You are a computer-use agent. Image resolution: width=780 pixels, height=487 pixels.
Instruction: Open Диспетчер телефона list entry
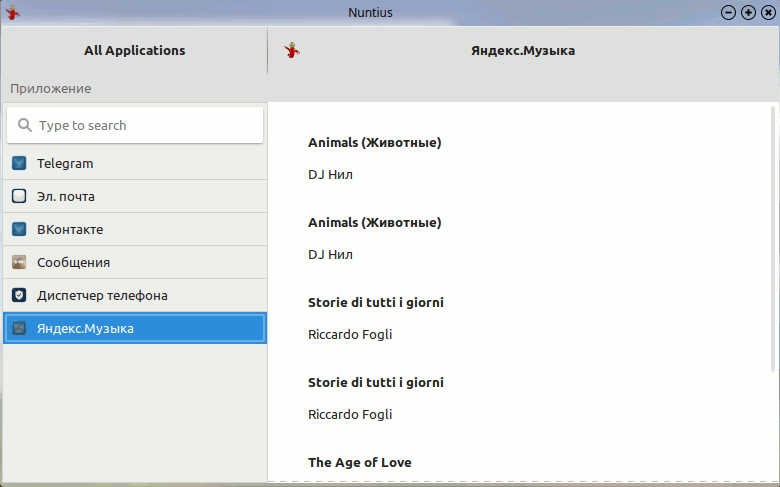pyautogui.click(x=135, y=295)
